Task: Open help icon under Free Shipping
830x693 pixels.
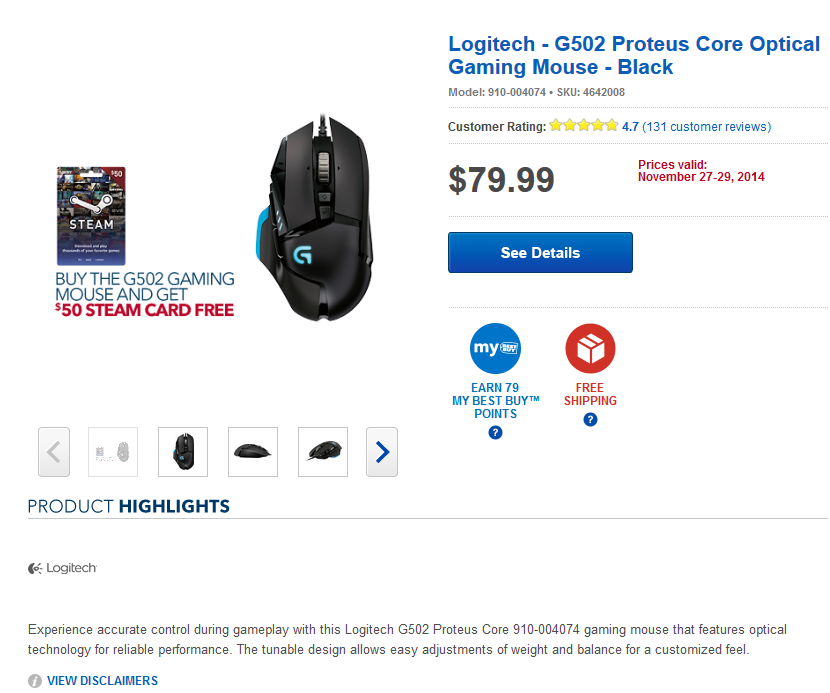Action: (x=590, y=420)
